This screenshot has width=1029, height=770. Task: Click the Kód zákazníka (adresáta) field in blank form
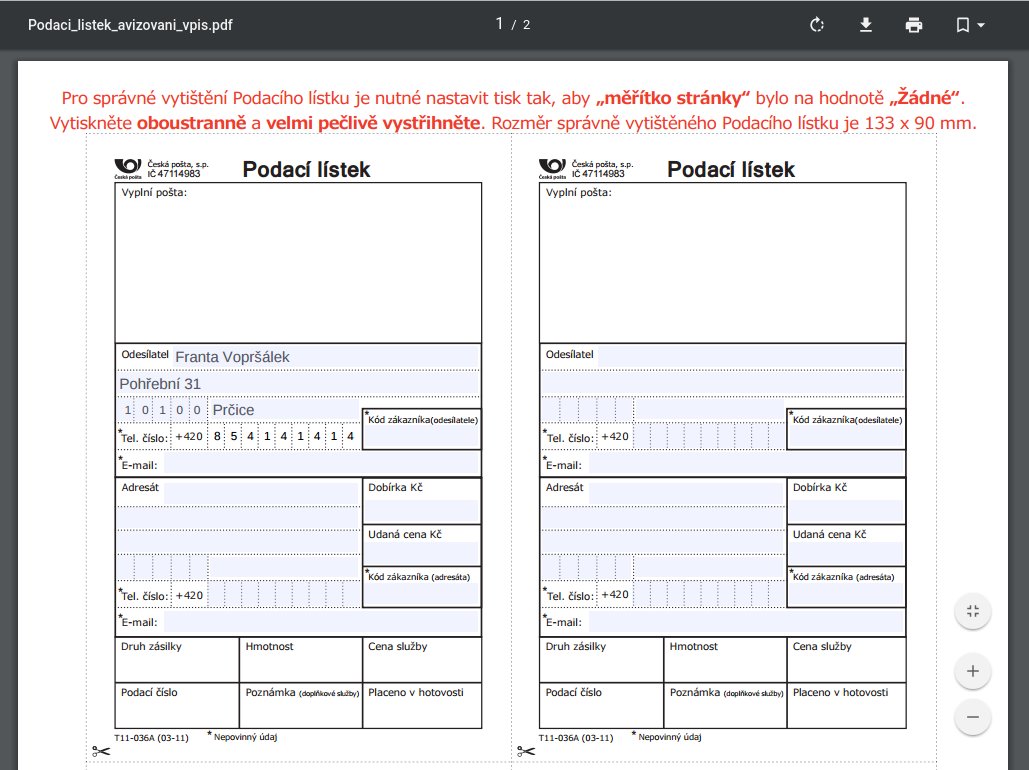tap(847, 595)
